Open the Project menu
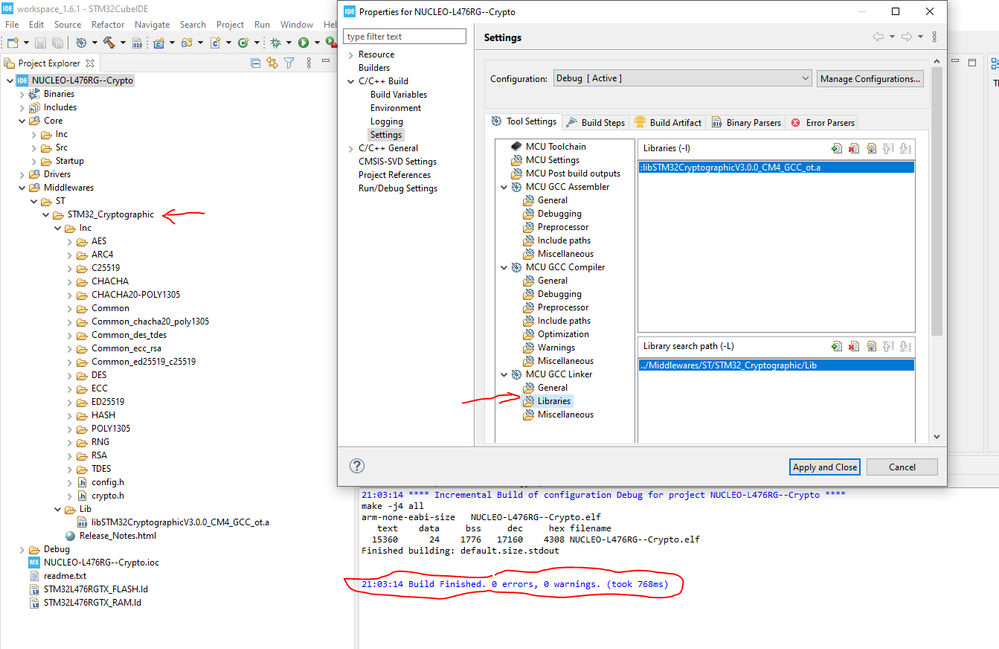999x649 pixels. click(x=230, y=24)
